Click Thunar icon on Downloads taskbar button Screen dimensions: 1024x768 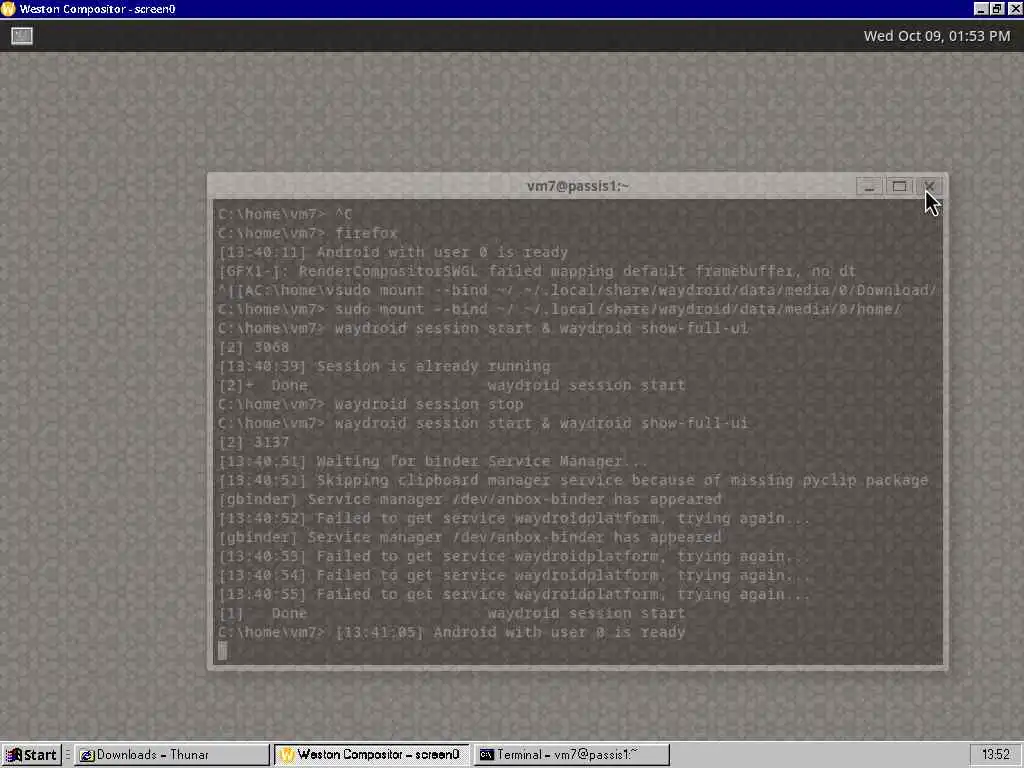[x=86, y=756]
